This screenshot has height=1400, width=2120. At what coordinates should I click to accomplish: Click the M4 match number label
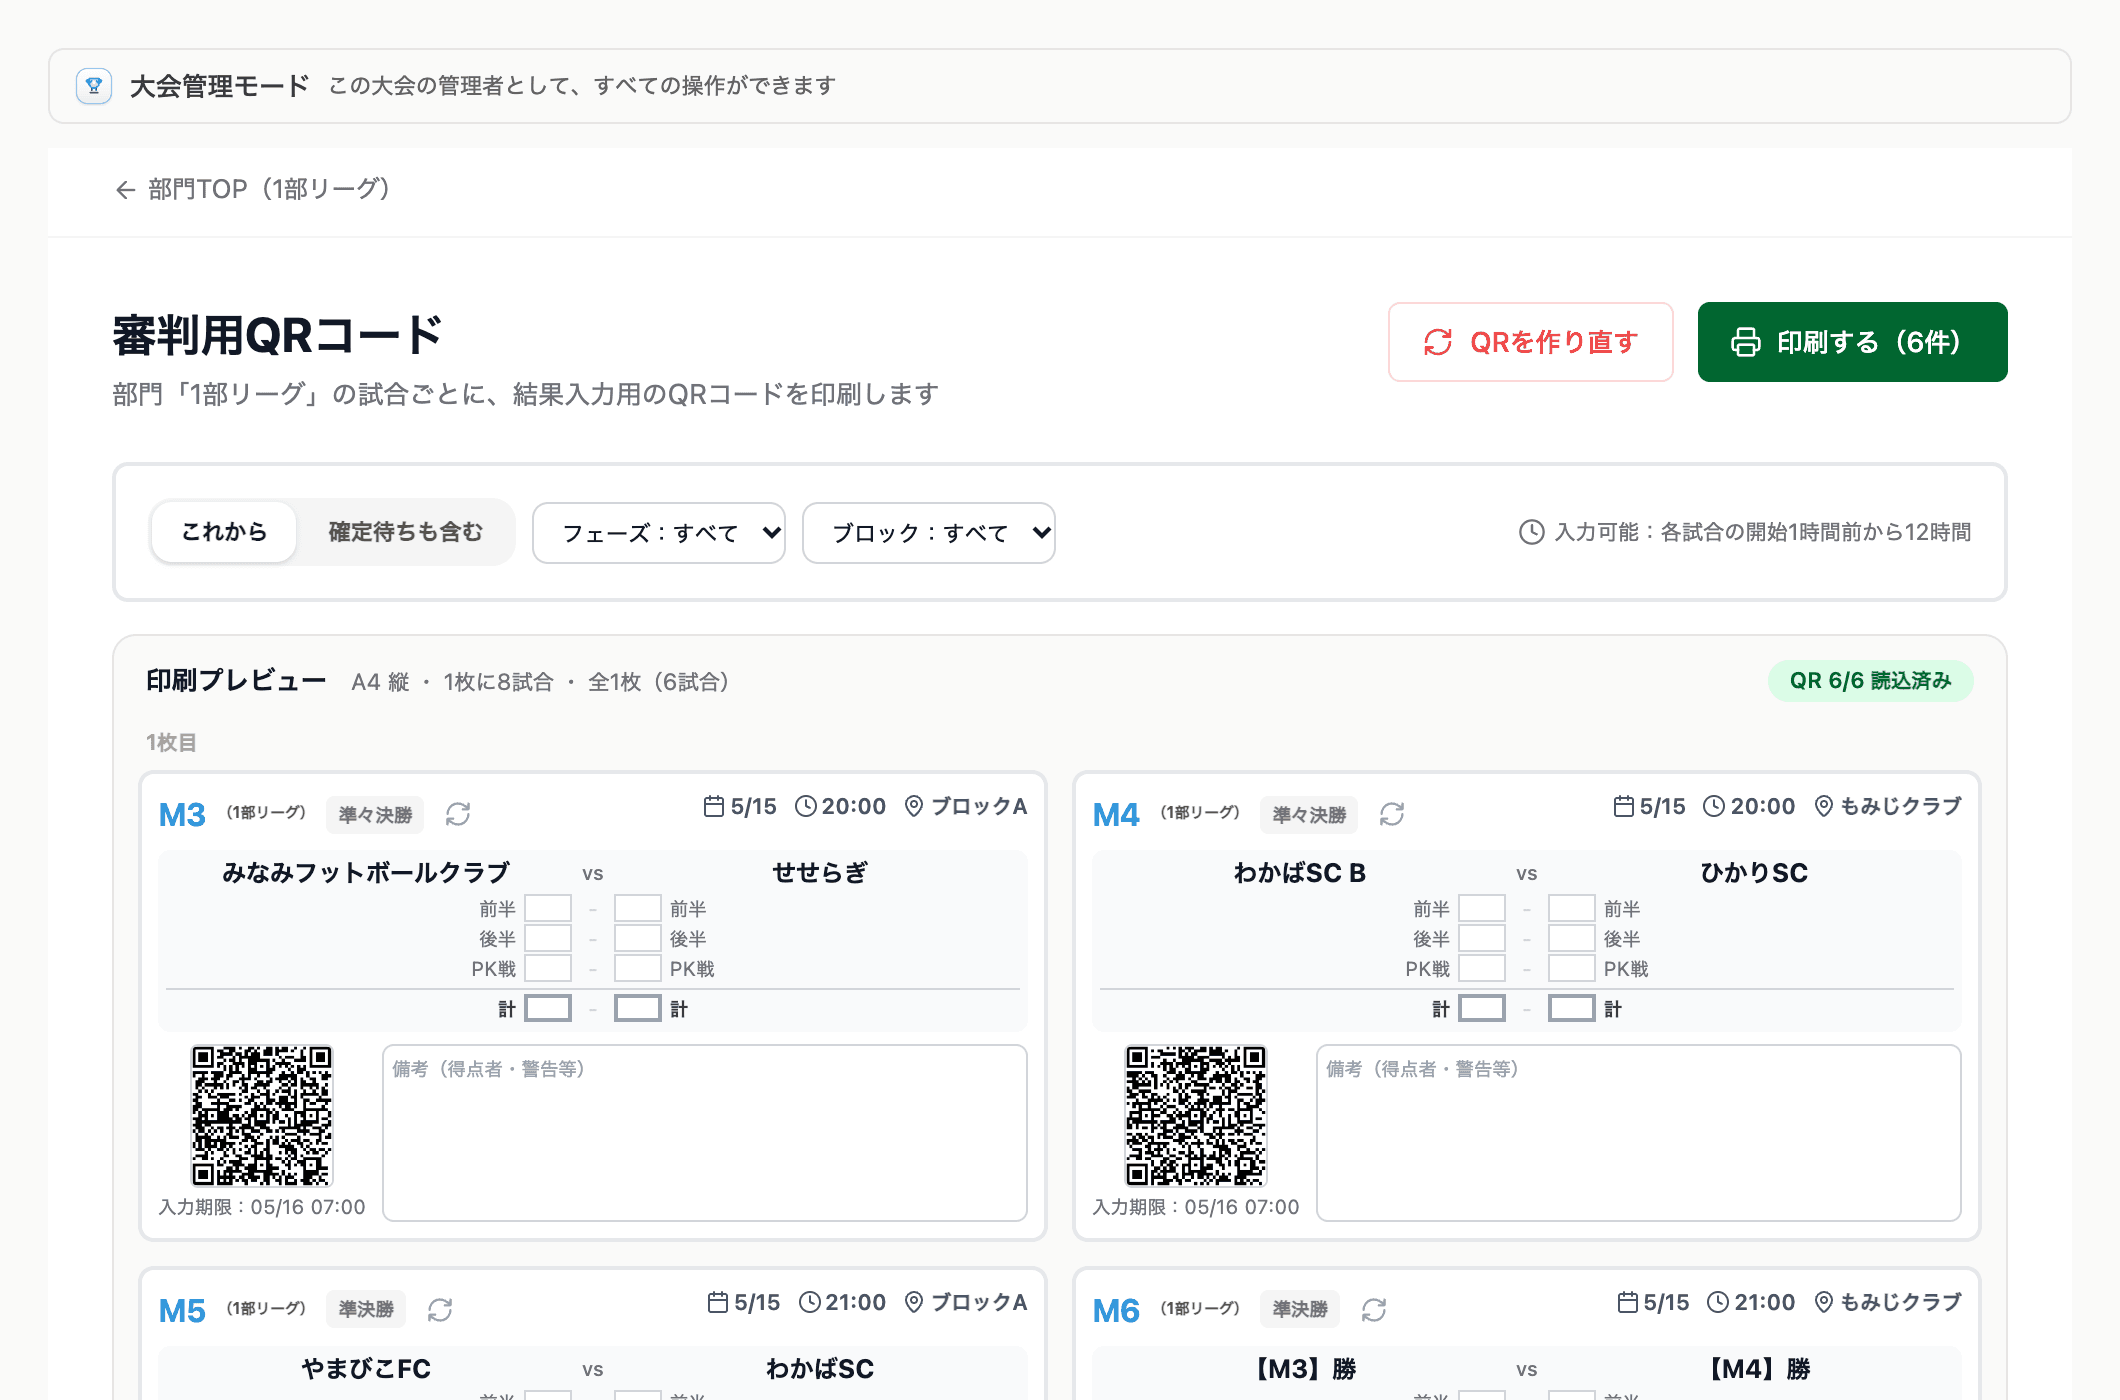1116,815
